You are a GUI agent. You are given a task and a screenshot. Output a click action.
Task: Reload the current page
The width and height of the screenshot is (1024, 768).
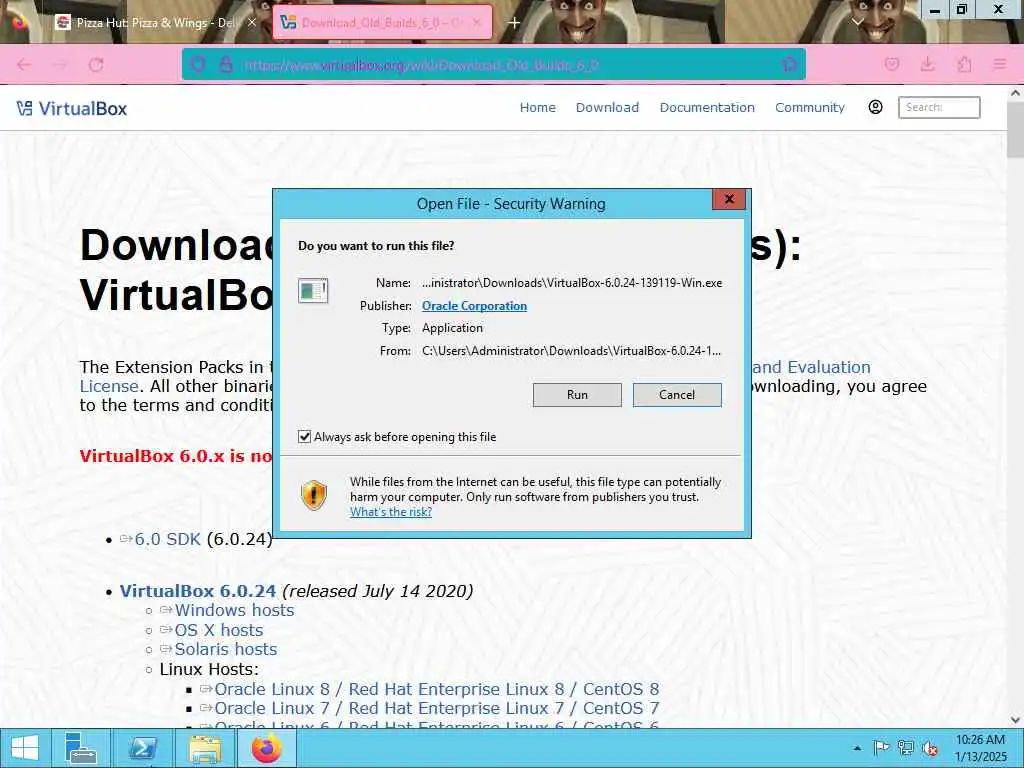coord(96,64)
